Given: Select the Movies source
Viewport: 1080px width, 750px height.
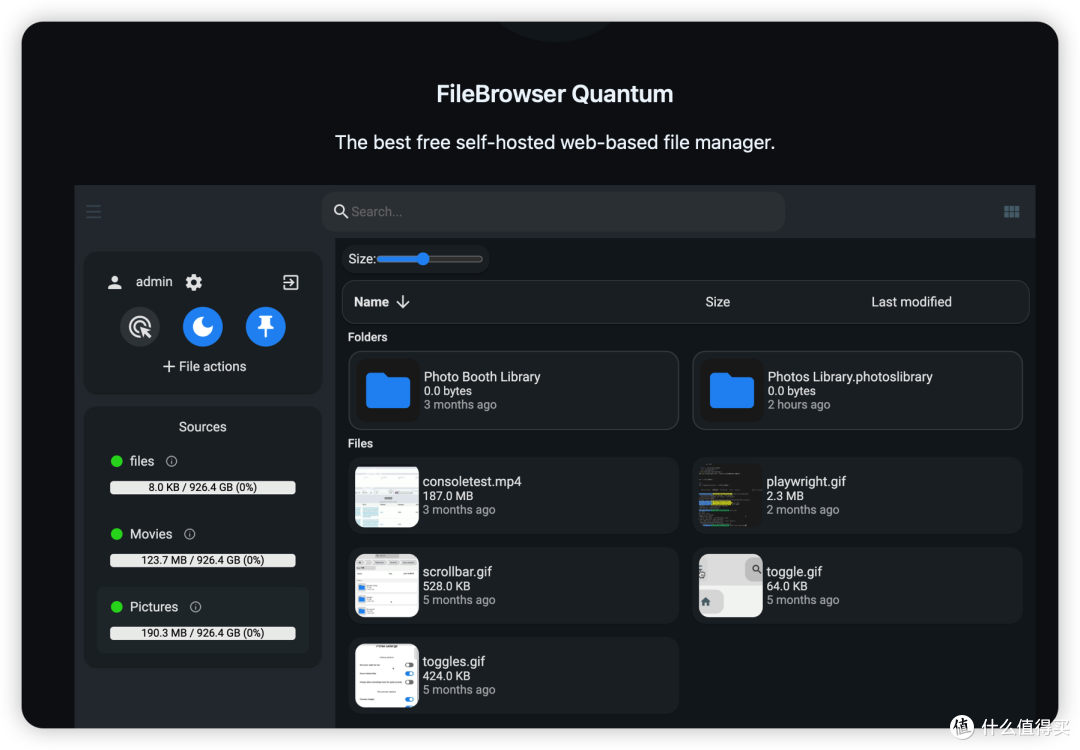Looking at the screenshot, I should [151, 534].
